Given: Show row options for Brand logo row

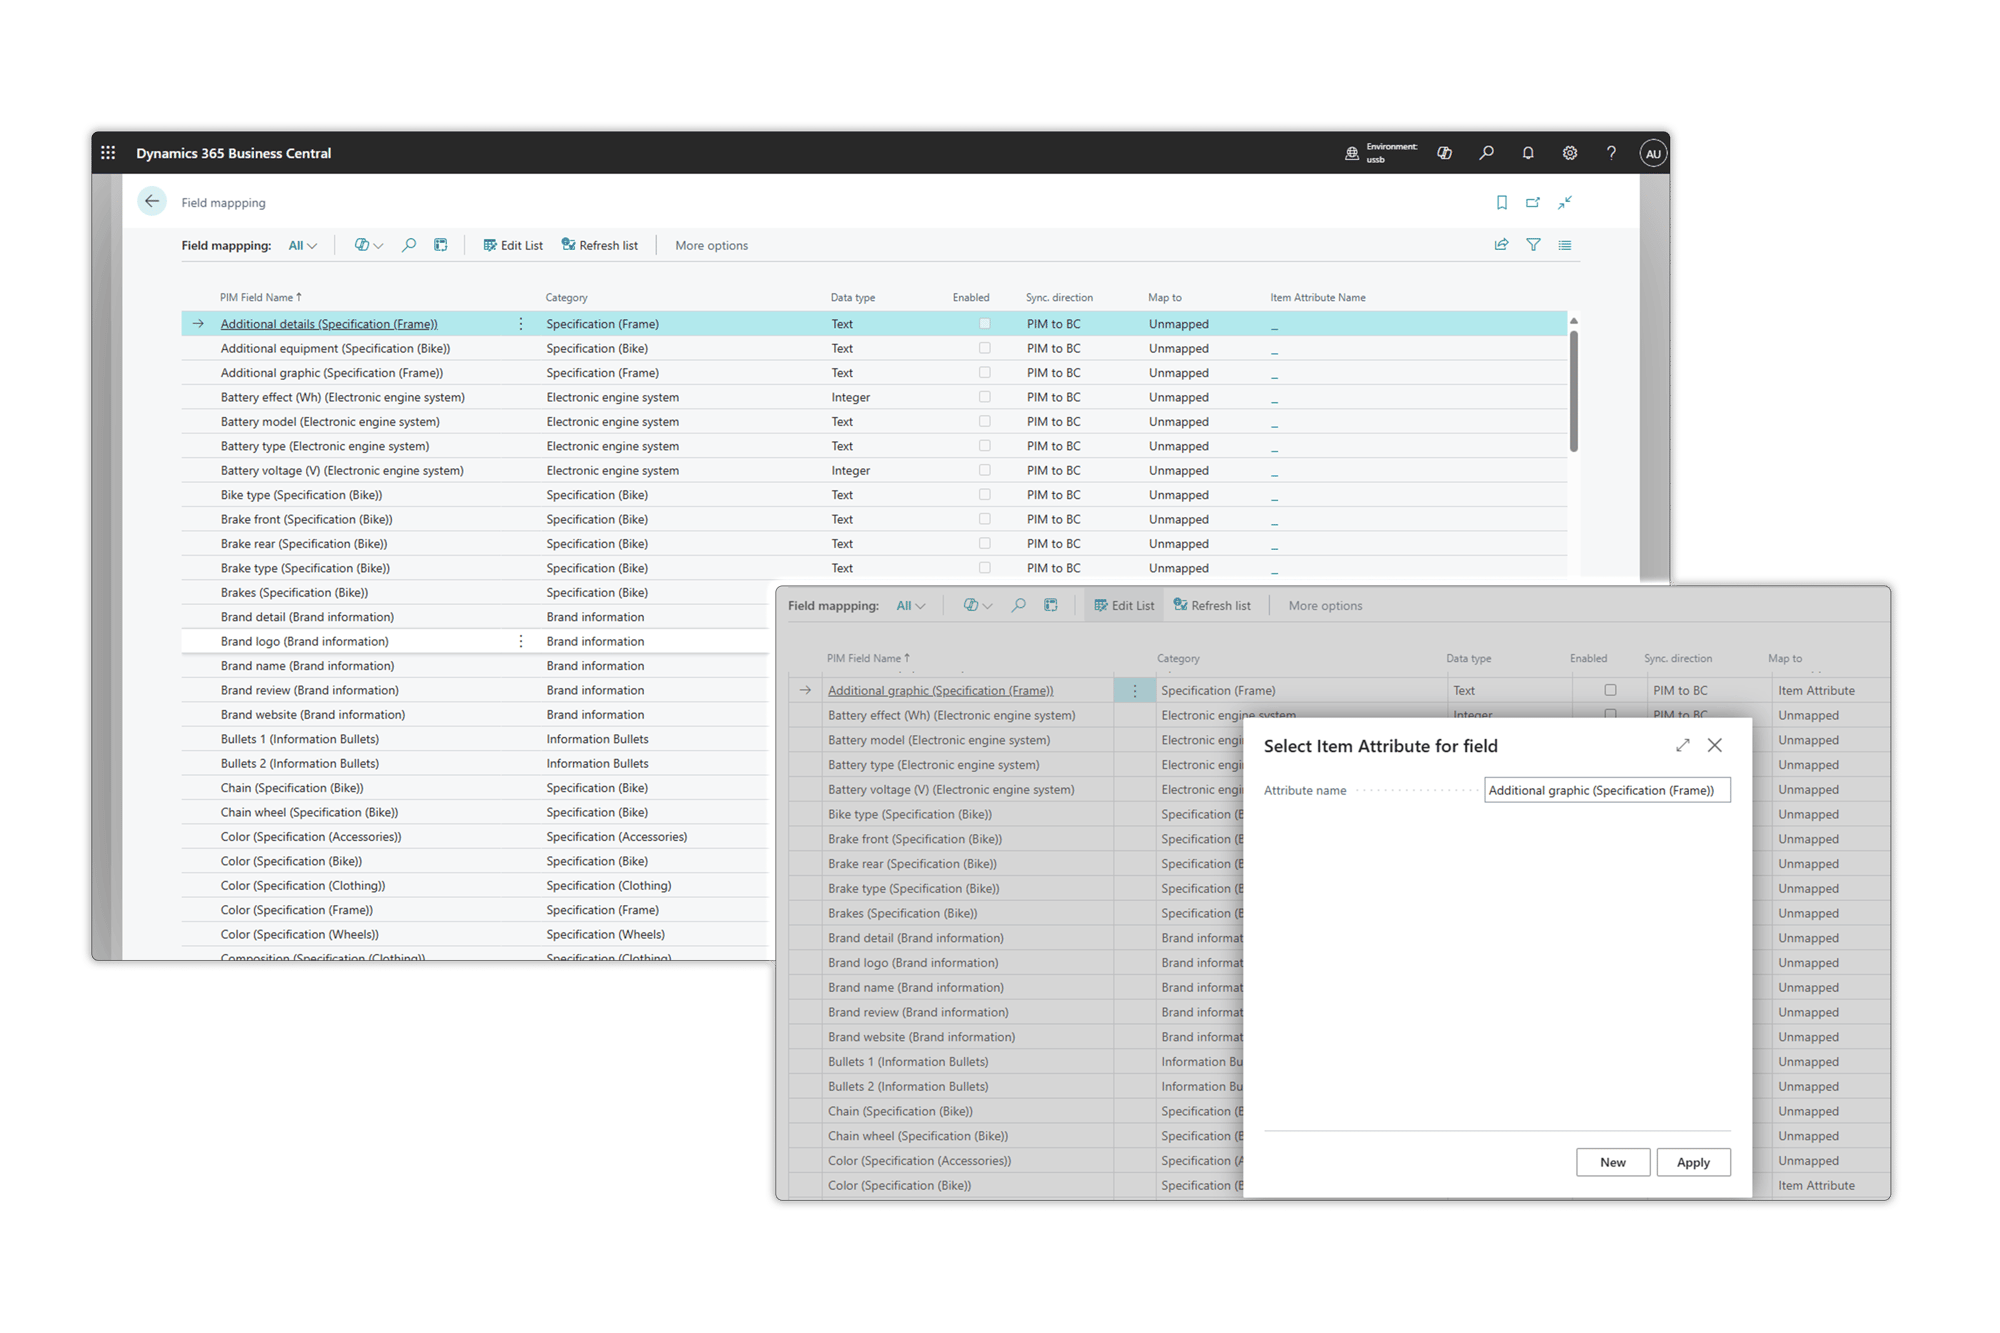Looking at the screenshot, I should coord(521,642).
